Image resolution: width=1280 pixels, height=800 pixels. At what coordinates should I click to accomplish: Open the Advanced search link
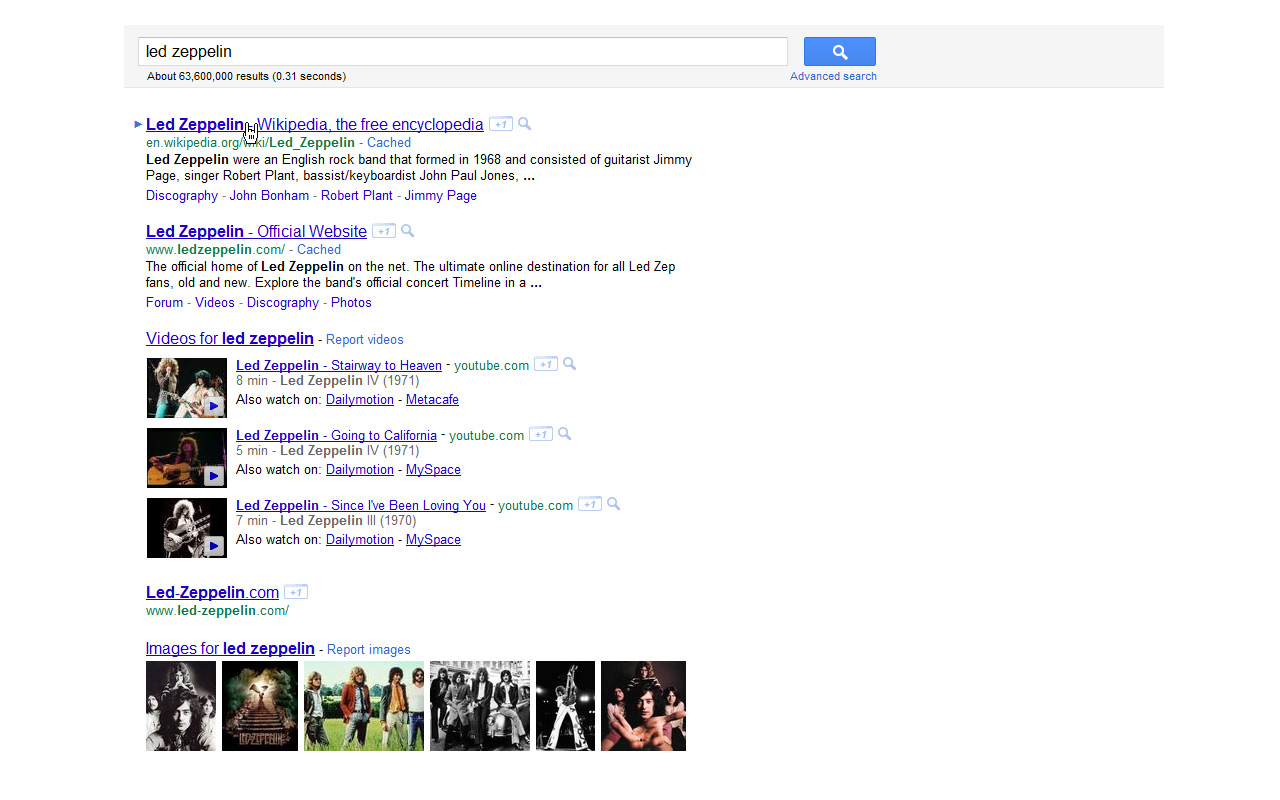(x=833, y=76)
